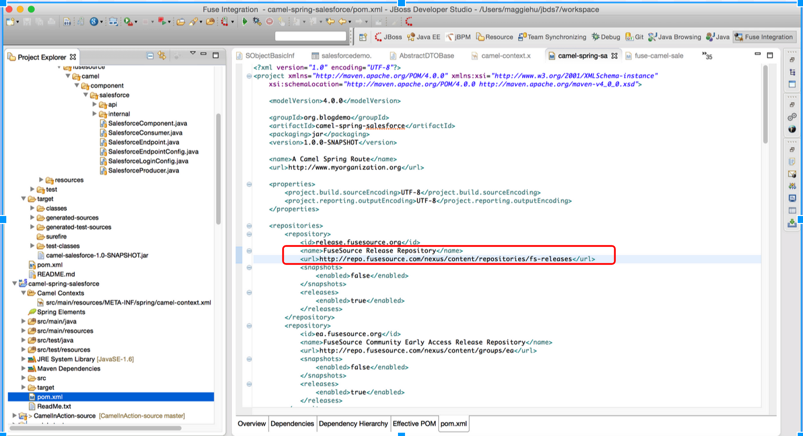Select camel-salesforce-1.0-SNAPSHOT.jar file
This screenshot has height=436, width=803.
pyautogui.click(x=92, y=255)
